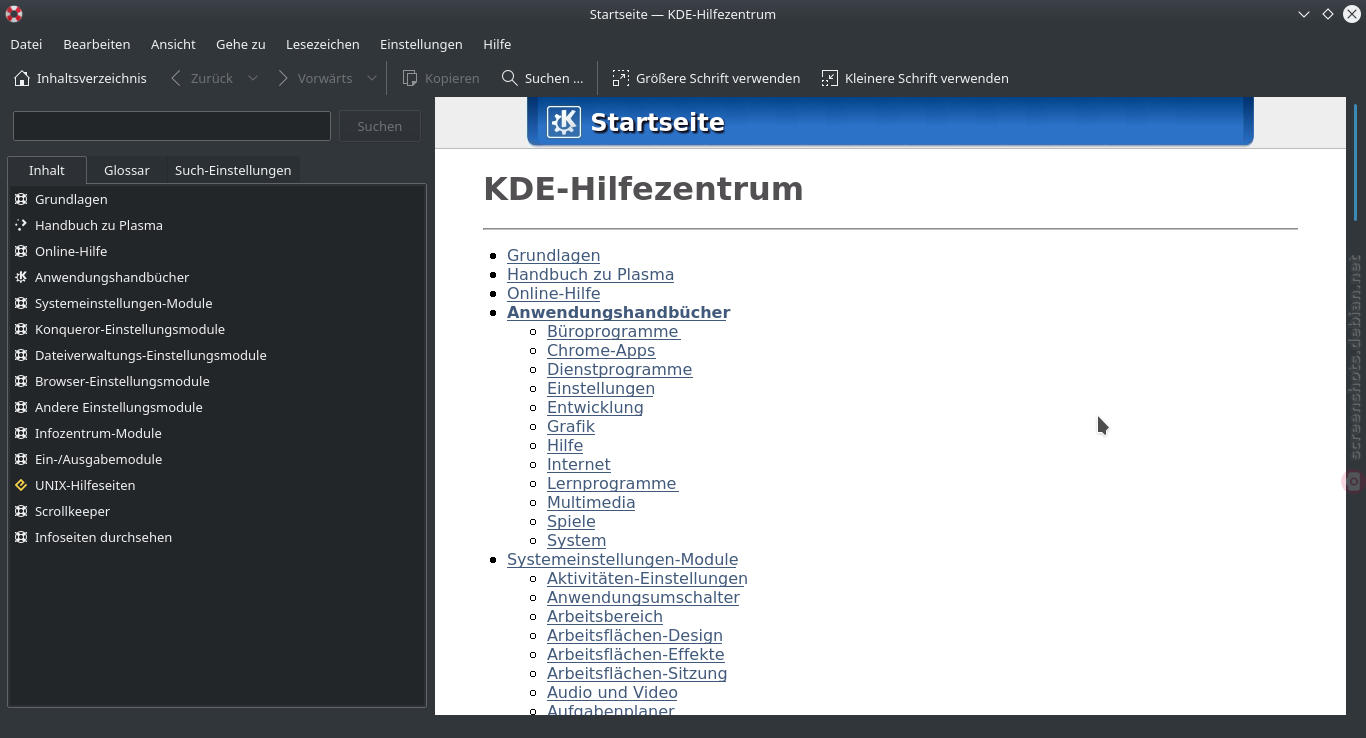The height and width of the screenshot is (738, 1366).
Task: Open the Arbeitsflächen-Effekte link
Action: 635,654
